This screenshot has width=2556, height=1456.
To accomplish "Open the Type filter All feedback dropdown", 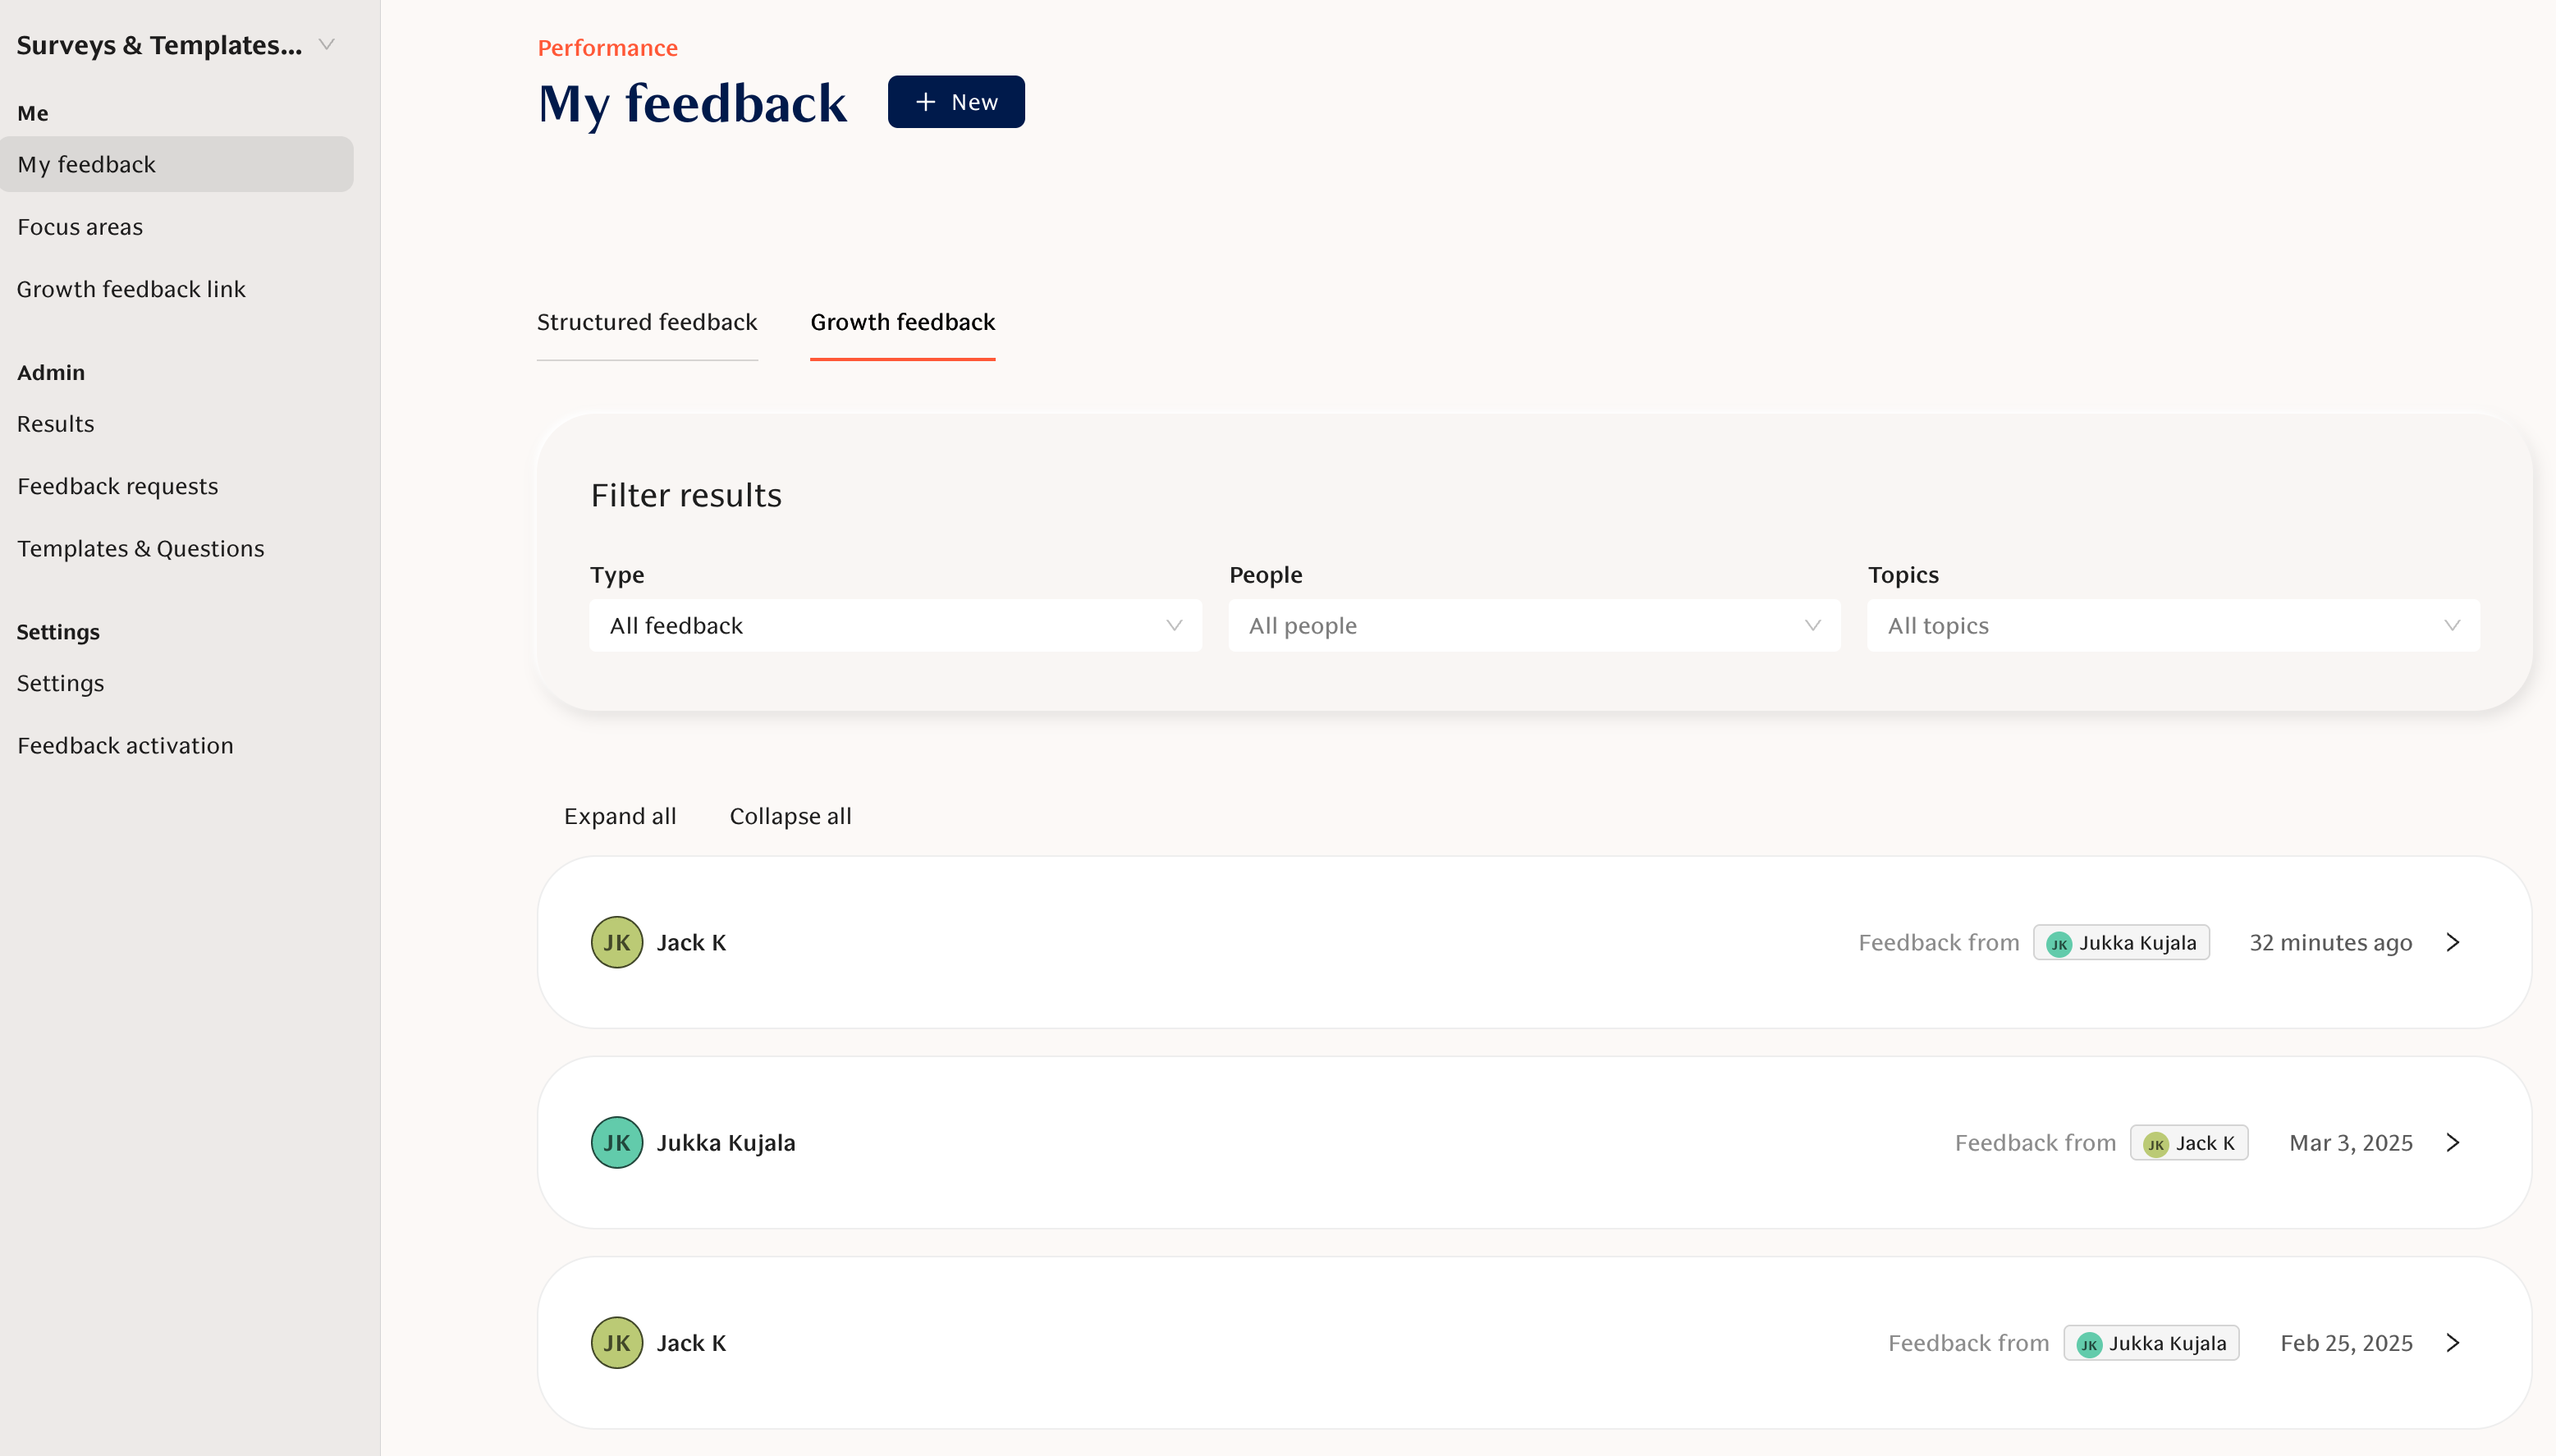I will [895, 626].
